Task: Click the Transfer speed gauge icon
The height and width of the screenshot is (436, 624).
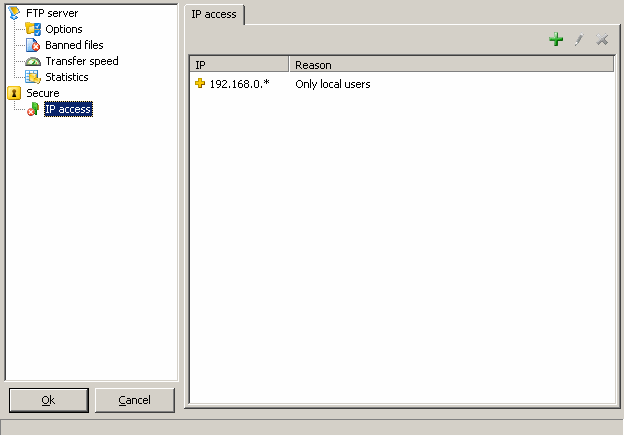Action: click(x=33, y=61)
